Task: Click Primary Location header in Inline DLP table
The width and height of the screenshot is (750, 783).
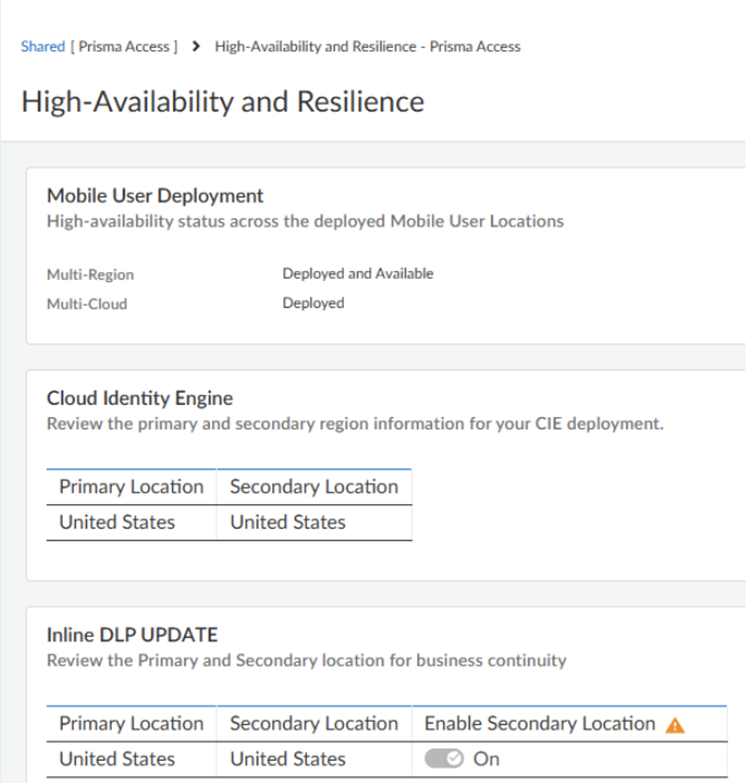Action: [131, 724]
